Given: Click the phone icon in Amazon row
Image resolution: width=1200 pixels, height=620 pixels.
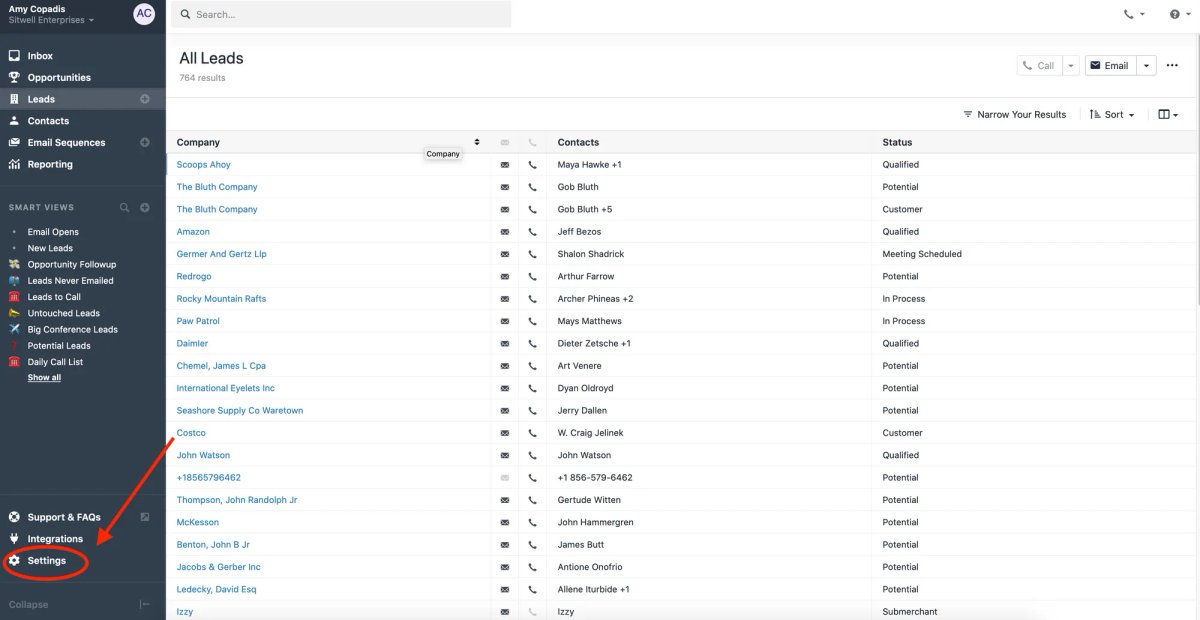Looking at the screenshot, I should pyautogui.click(x=532, y=232).
